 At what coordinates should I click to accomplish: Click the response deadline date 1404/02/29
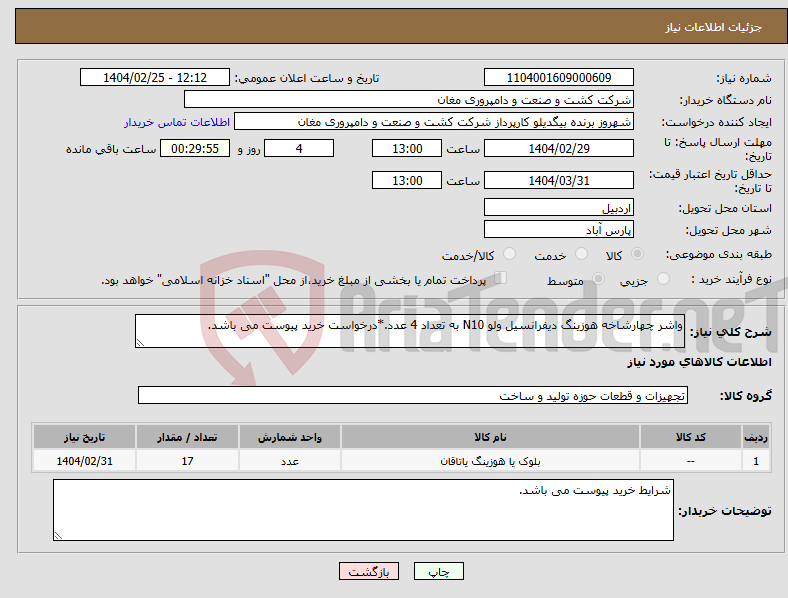pyautogui.click(x=558, y=148)
